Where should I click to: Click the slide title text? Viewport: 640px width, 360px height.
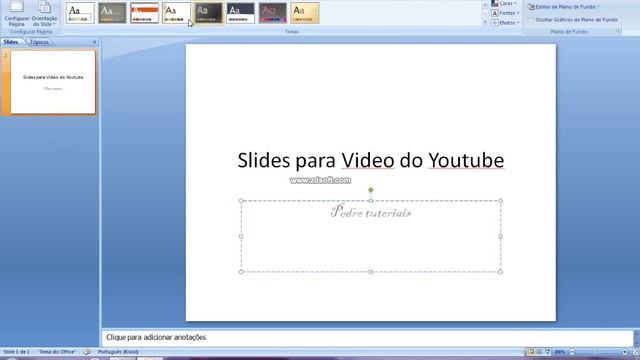click(x=371, y=160)
